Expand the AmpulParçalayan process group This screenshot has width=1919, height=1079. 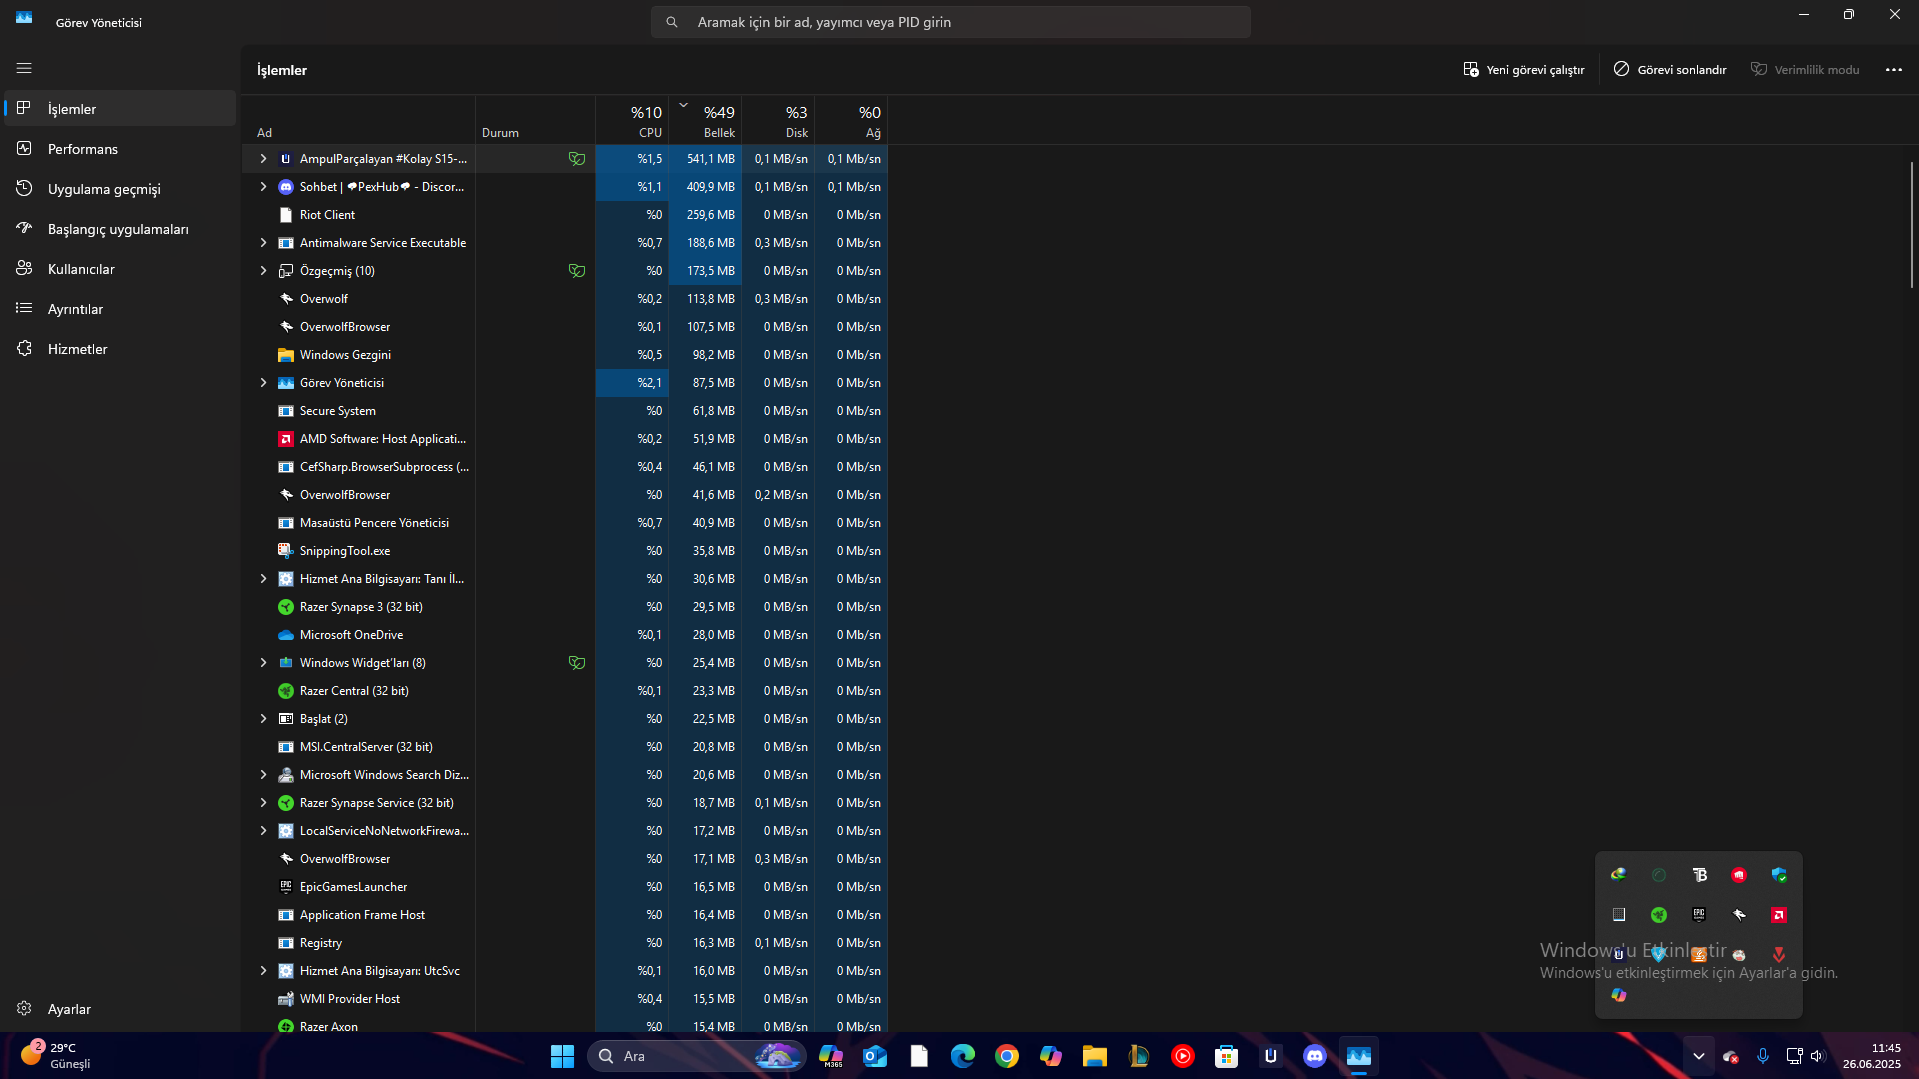pos(263,159)
